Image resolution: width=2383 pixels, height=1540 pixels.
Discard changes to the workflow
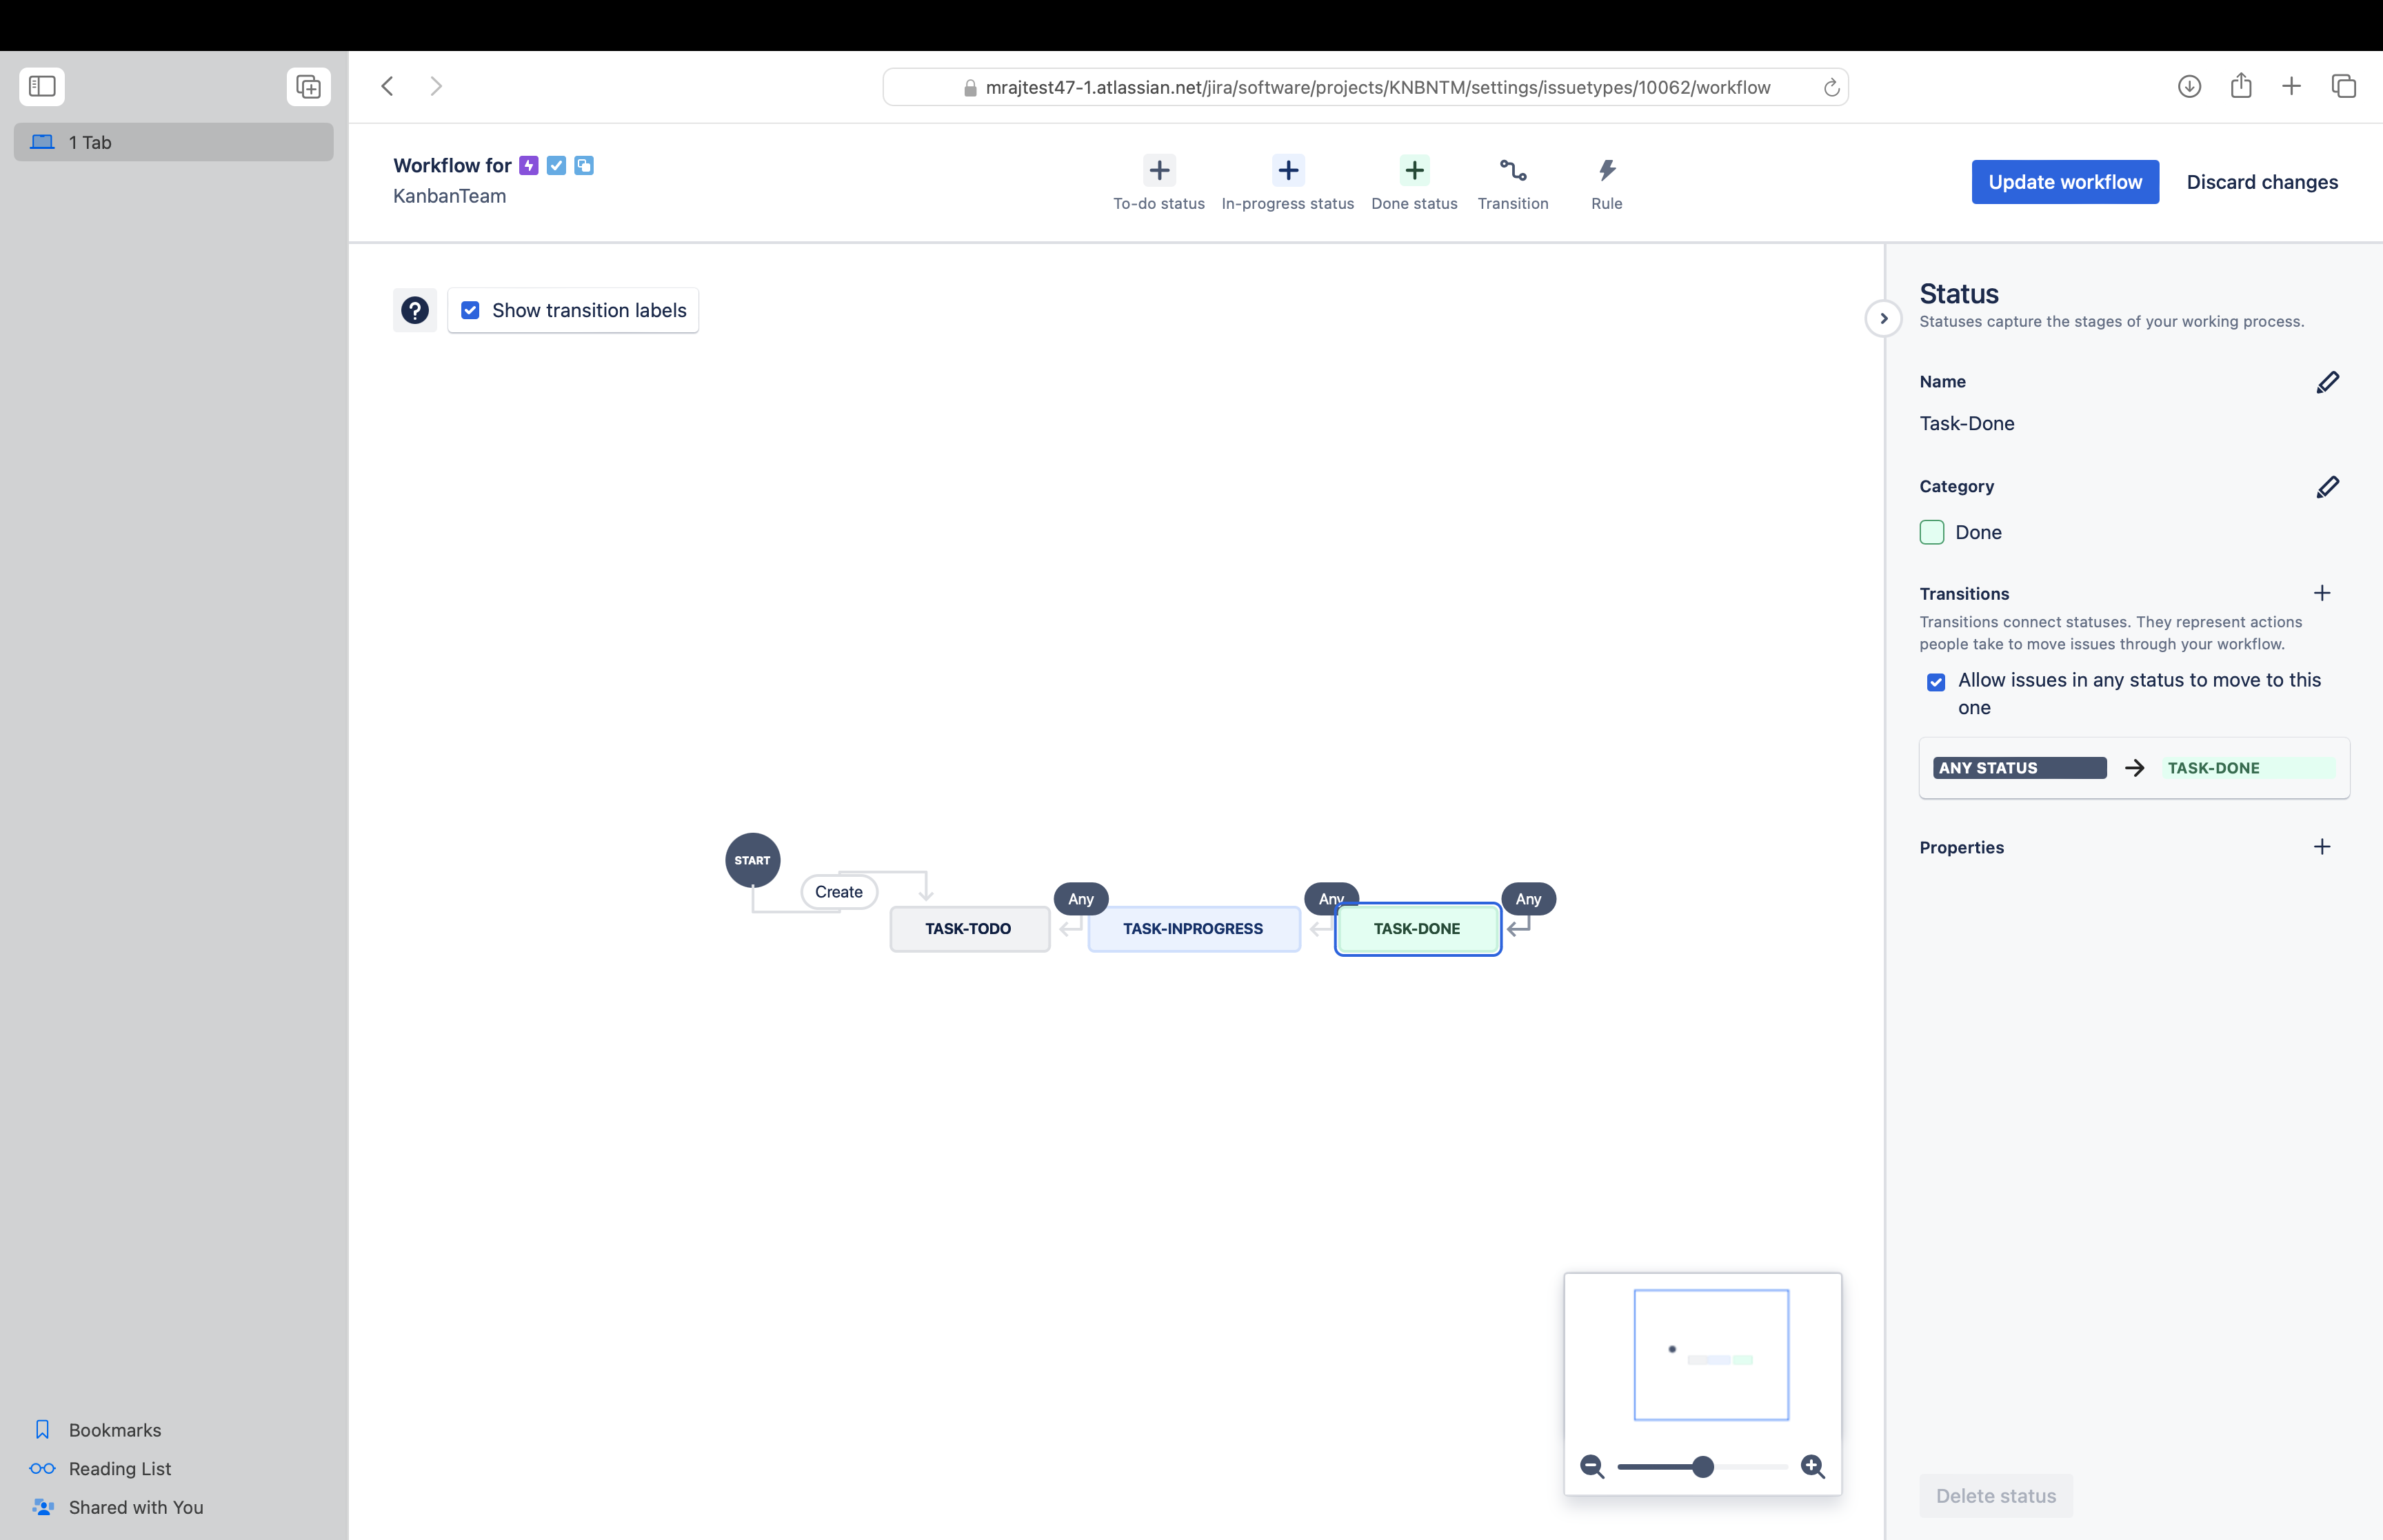point(2263,181)
